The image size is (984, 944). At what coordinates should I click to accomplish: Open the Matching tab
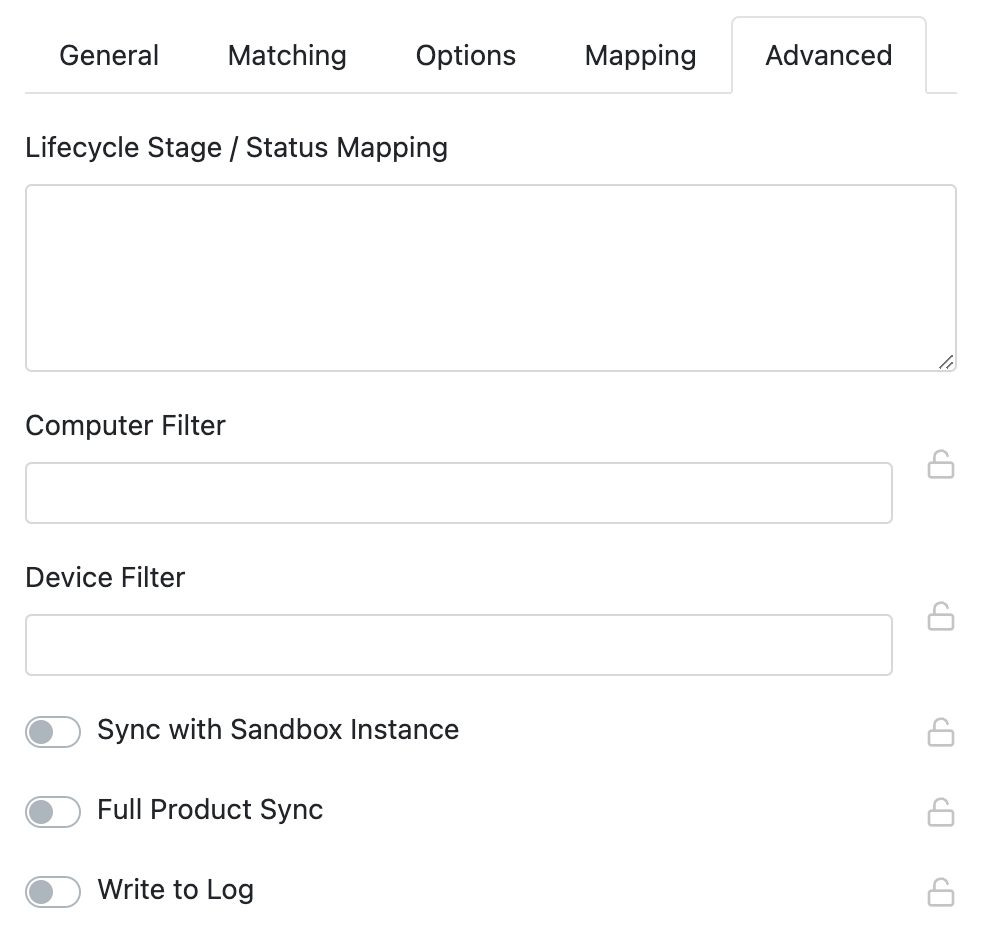pos(286,55)
